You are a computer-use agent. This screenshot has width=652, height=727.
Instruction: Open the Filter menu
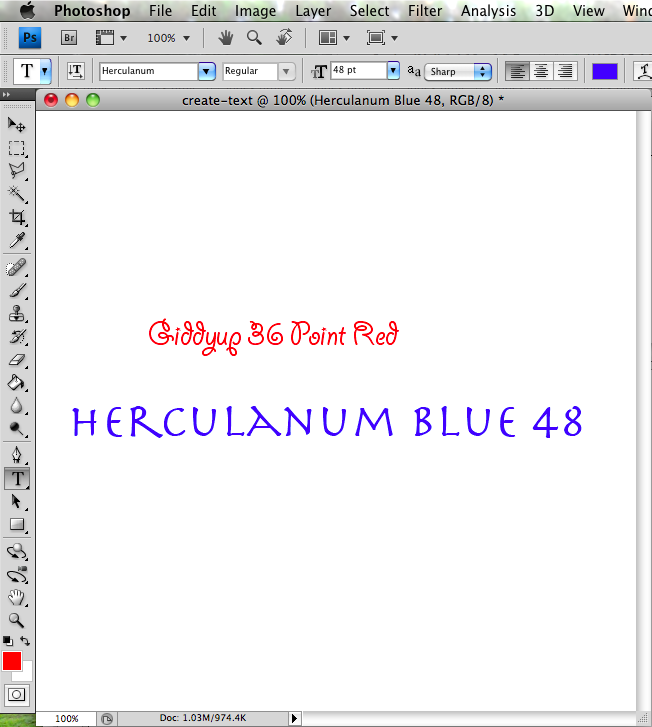click(425, 11)
